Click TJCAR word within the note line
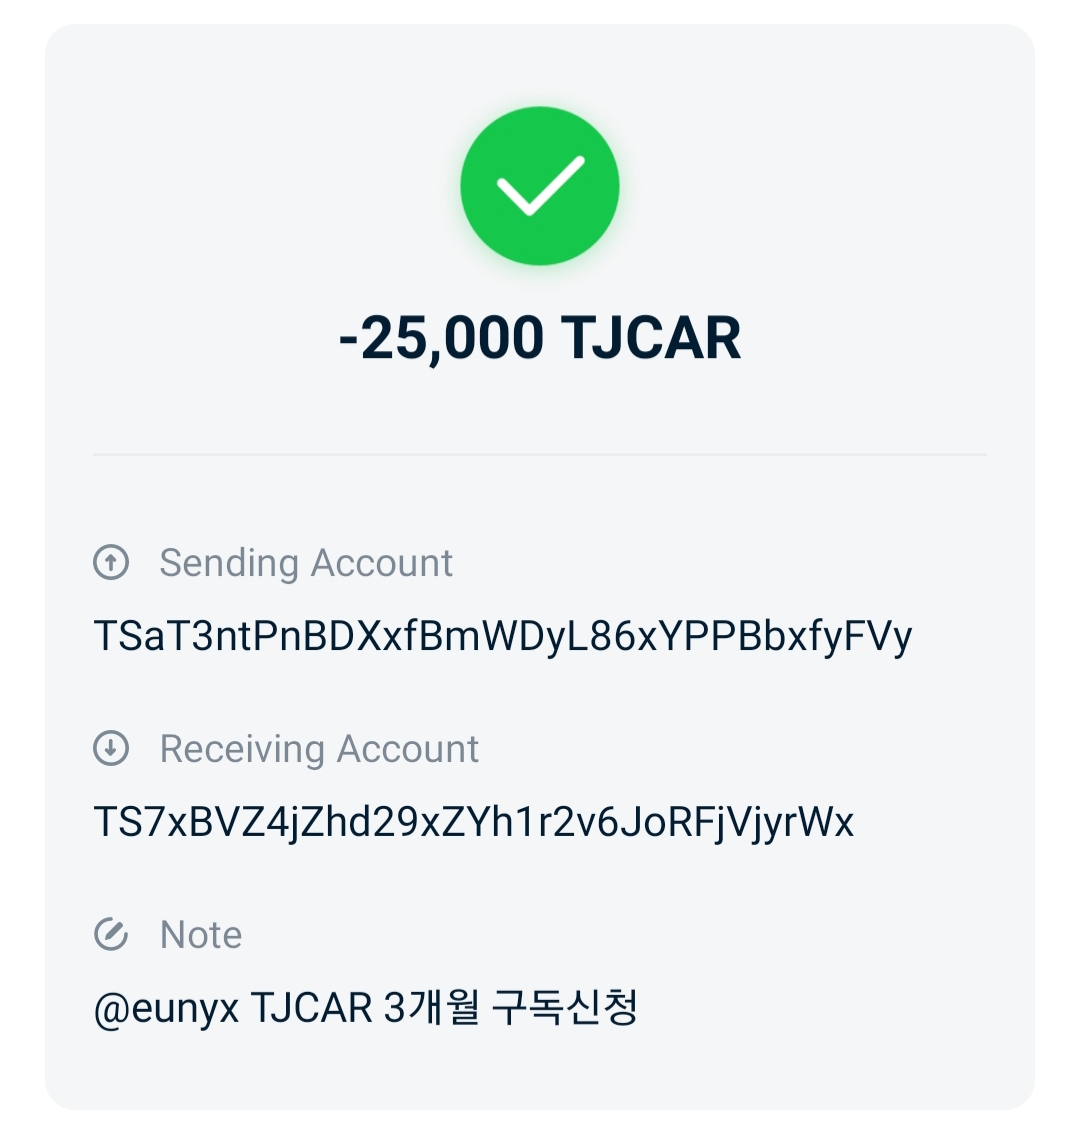 click(x=311, y=1007)
